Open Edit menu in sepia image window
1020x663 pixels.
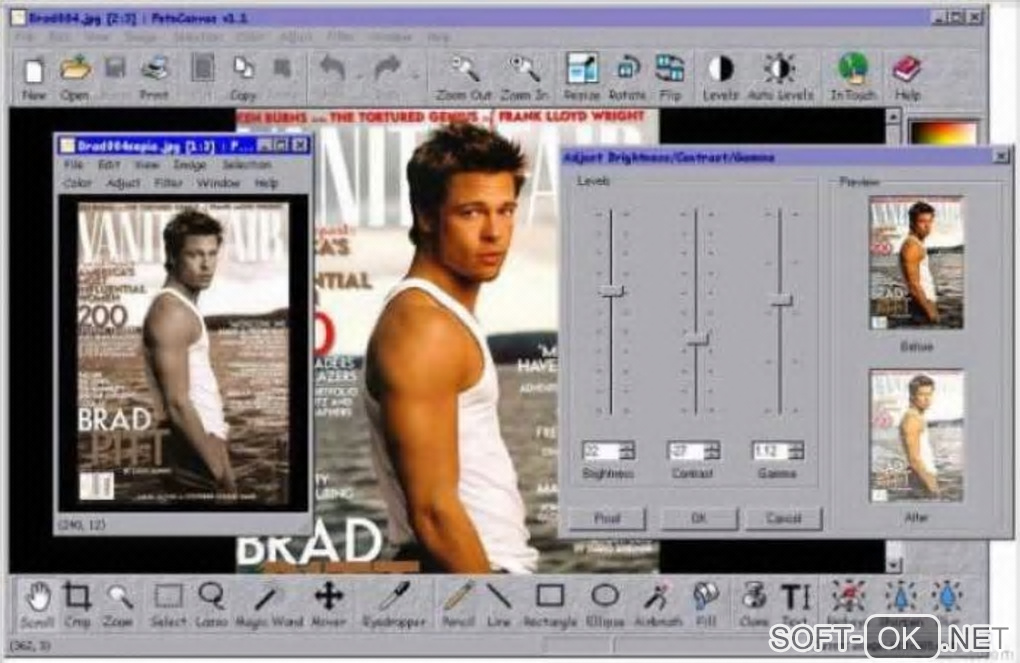point(109,165)
